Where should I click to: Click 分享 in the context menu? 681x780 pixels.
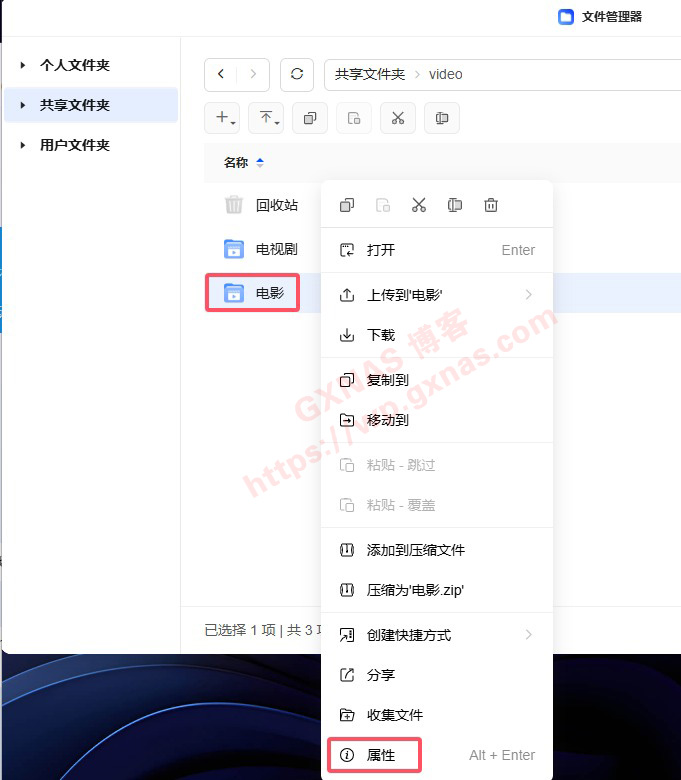tap(381, 675)
